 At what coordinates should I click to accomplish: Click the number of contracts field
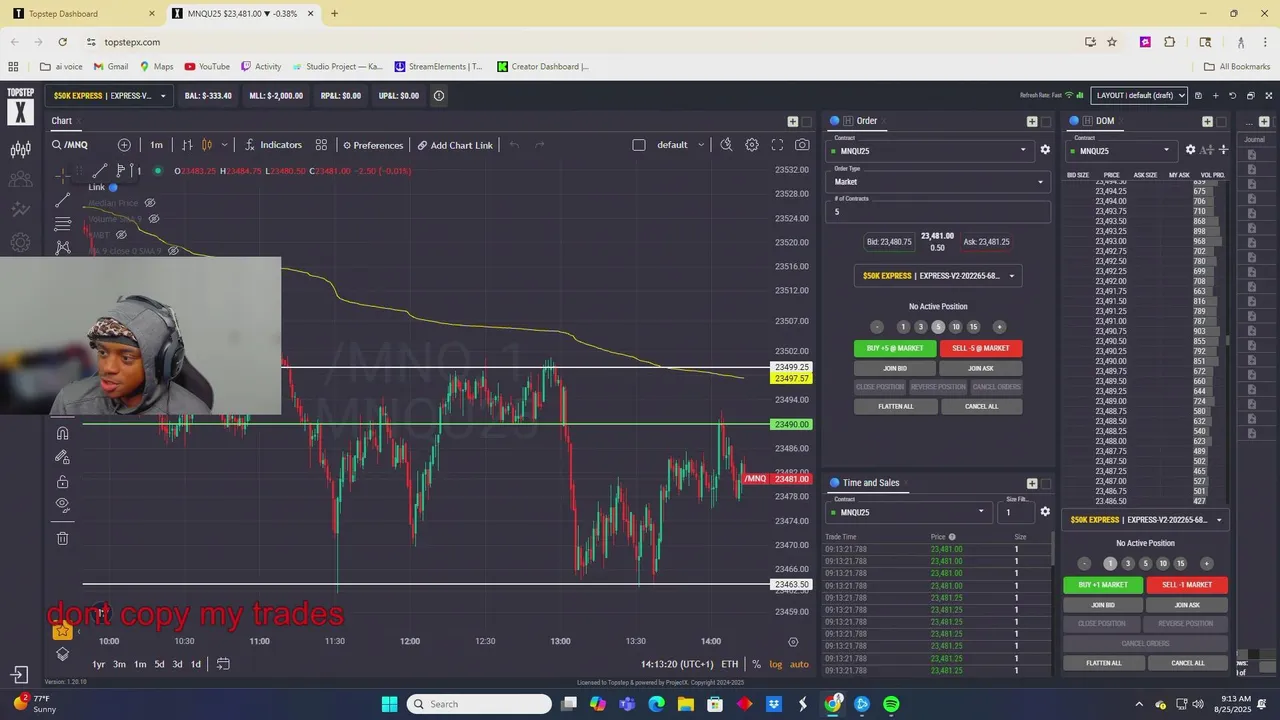coord(938,211)
